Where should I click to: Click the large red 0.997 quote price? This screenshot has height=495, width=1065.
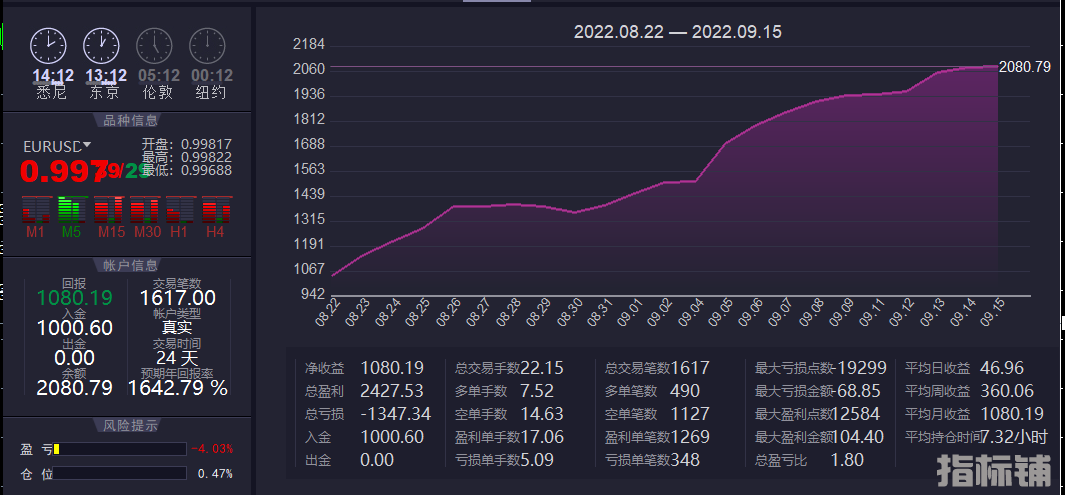point(64,172)
